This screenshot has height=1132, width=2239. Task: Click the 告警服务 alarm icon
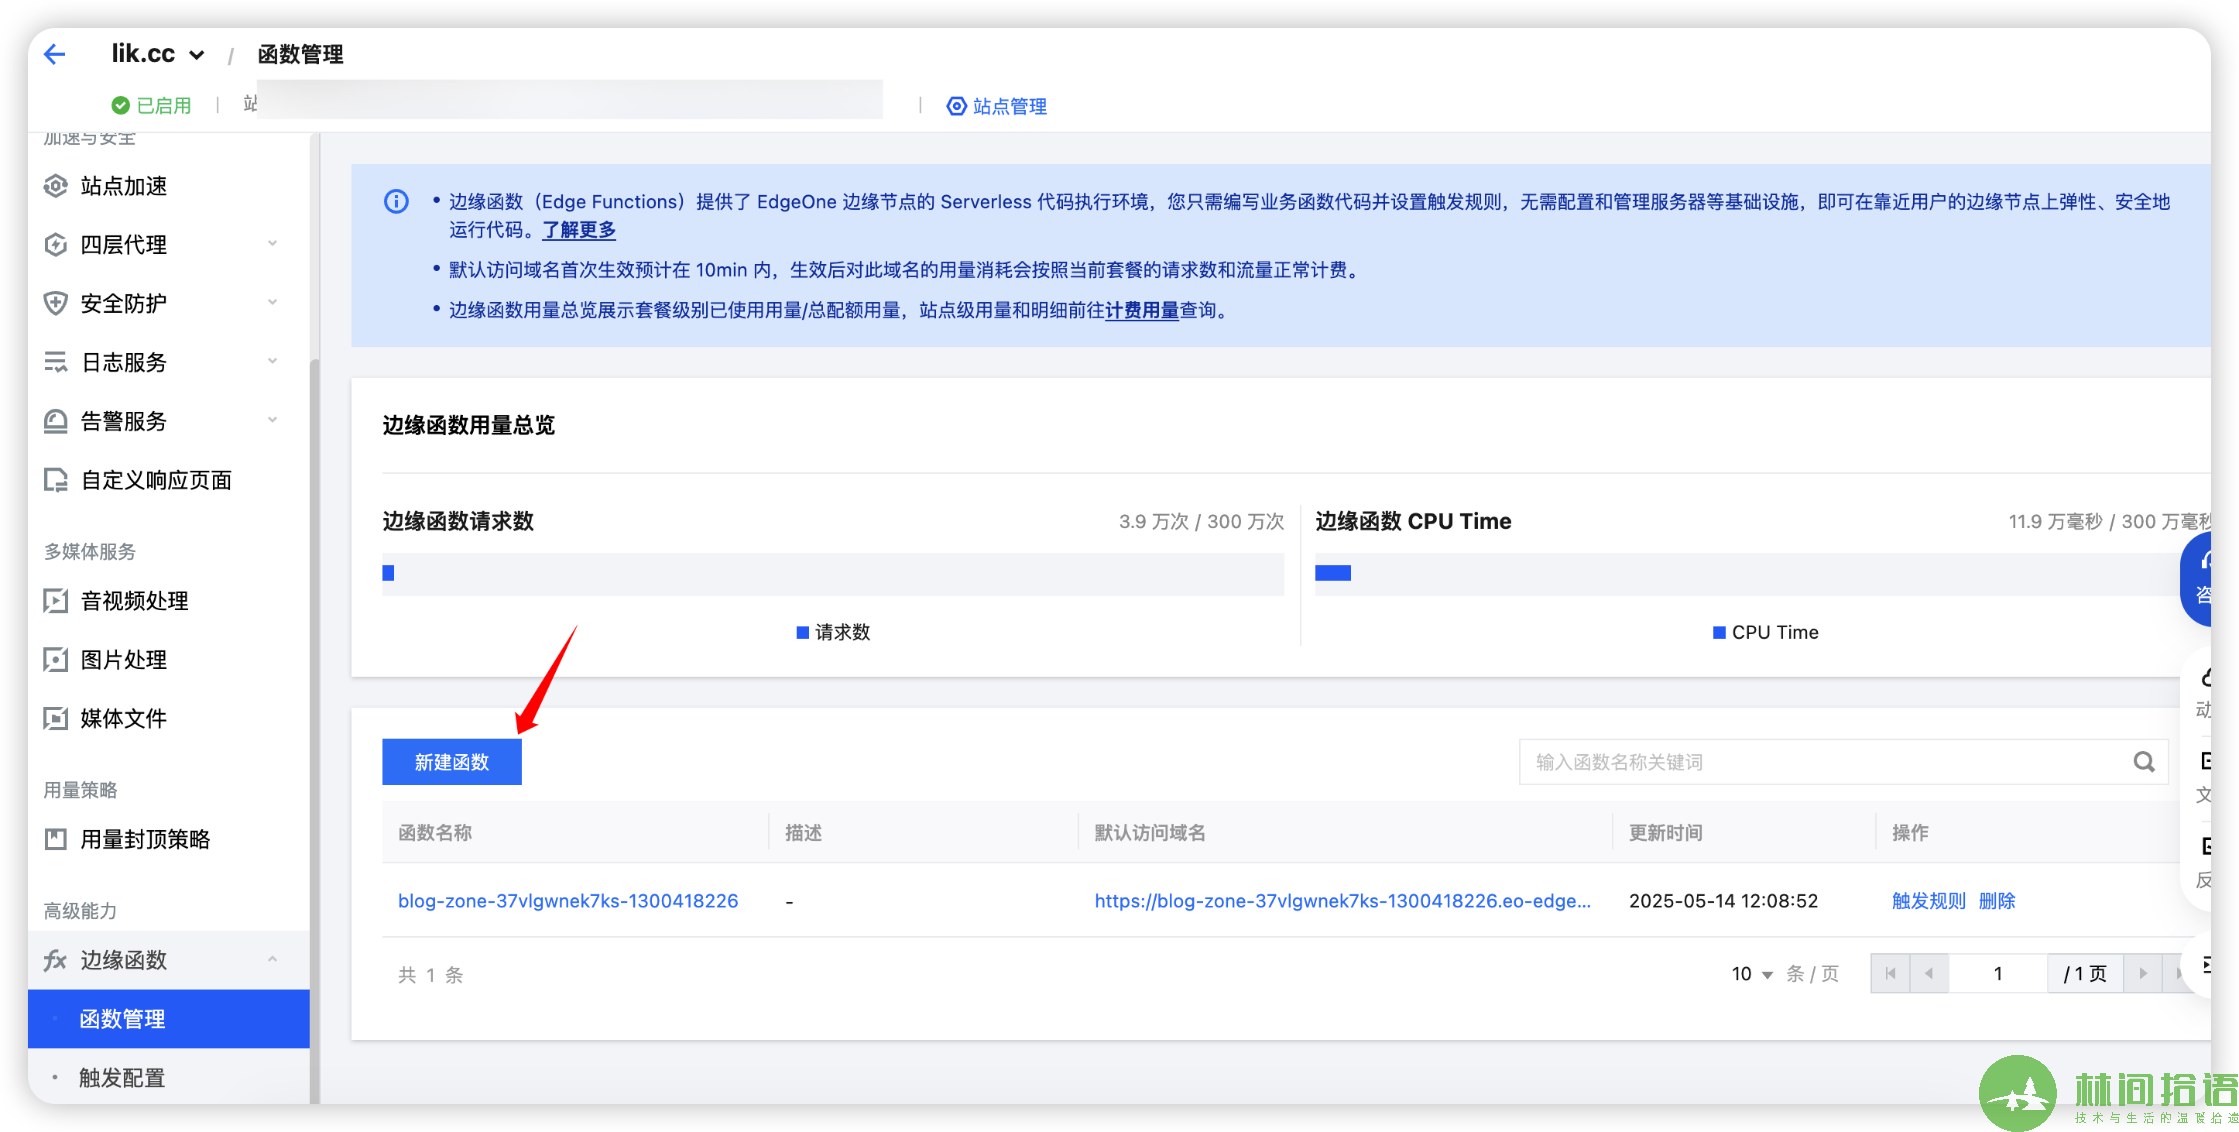coord(56,421)
